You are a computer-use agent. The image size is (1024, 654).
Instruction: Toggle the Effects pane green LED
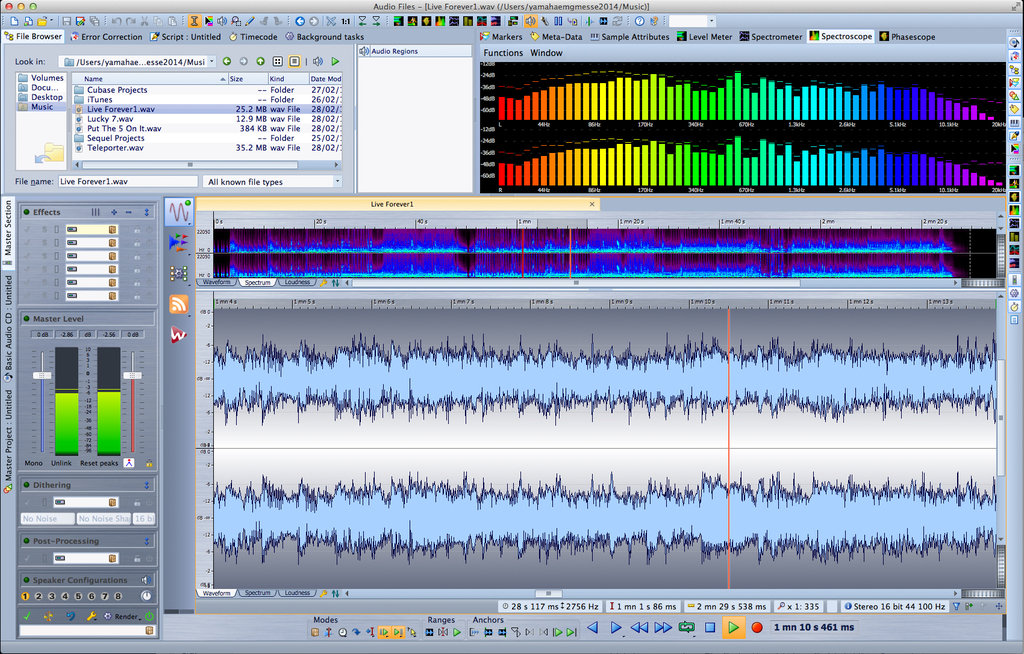pos(26,212)
